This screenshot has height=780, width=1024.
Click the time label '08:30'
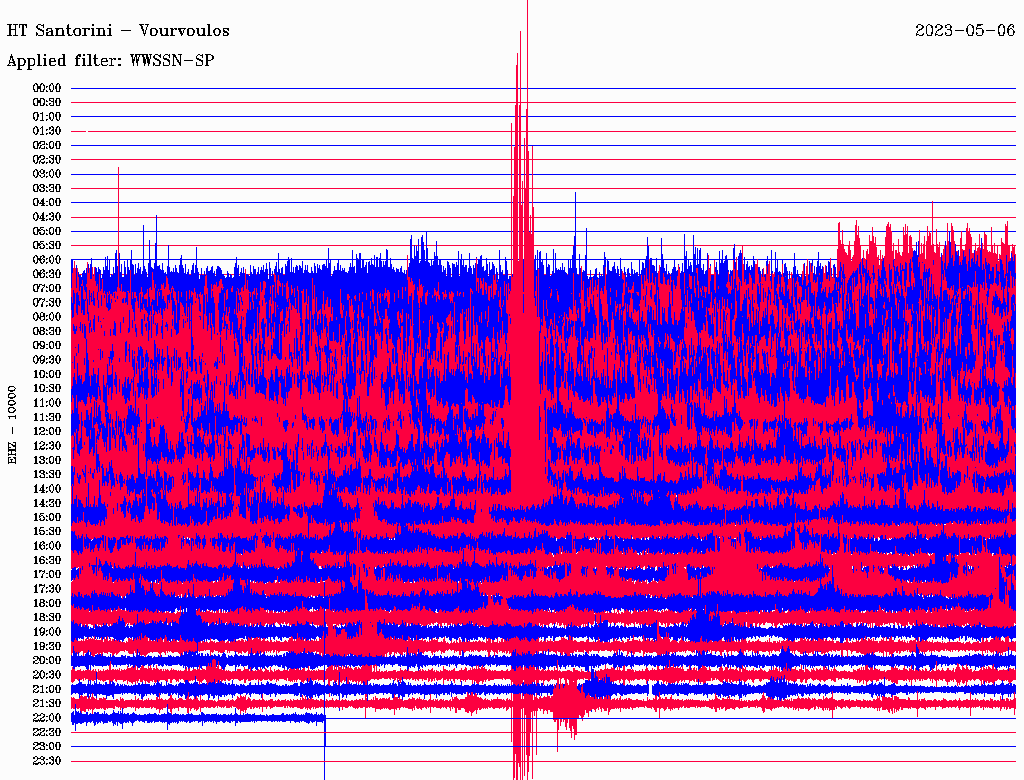point(47,332)
